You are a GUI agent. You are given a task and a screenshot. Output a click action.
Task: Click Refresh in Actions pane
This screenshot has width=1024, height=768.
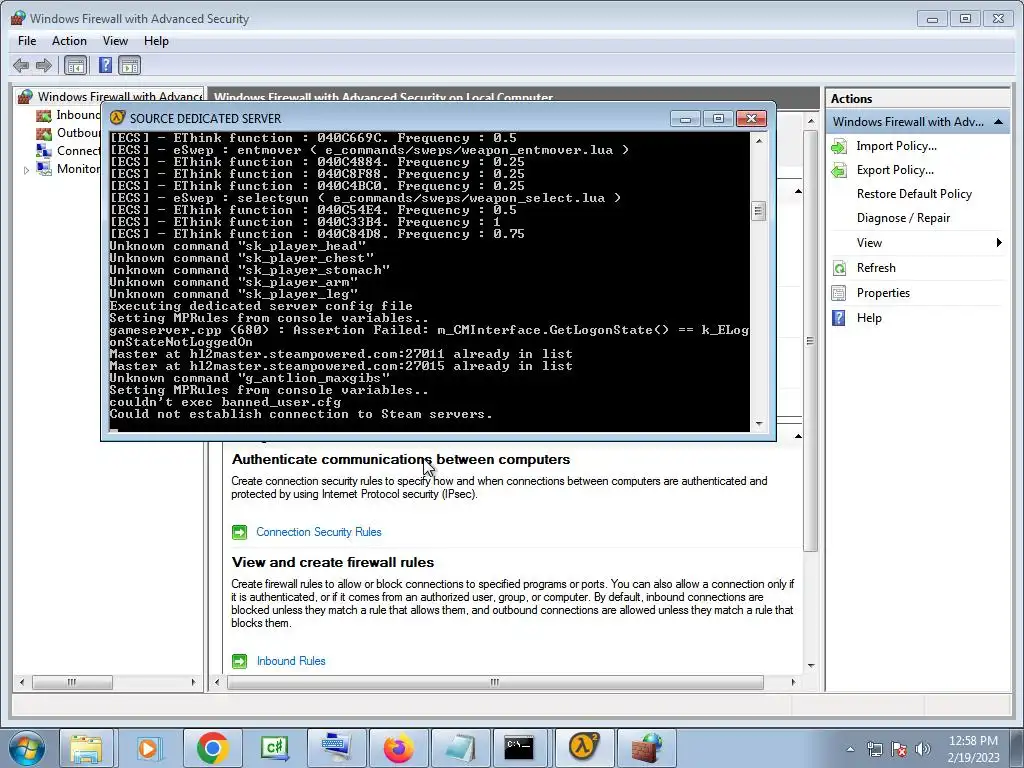(876, 268)
